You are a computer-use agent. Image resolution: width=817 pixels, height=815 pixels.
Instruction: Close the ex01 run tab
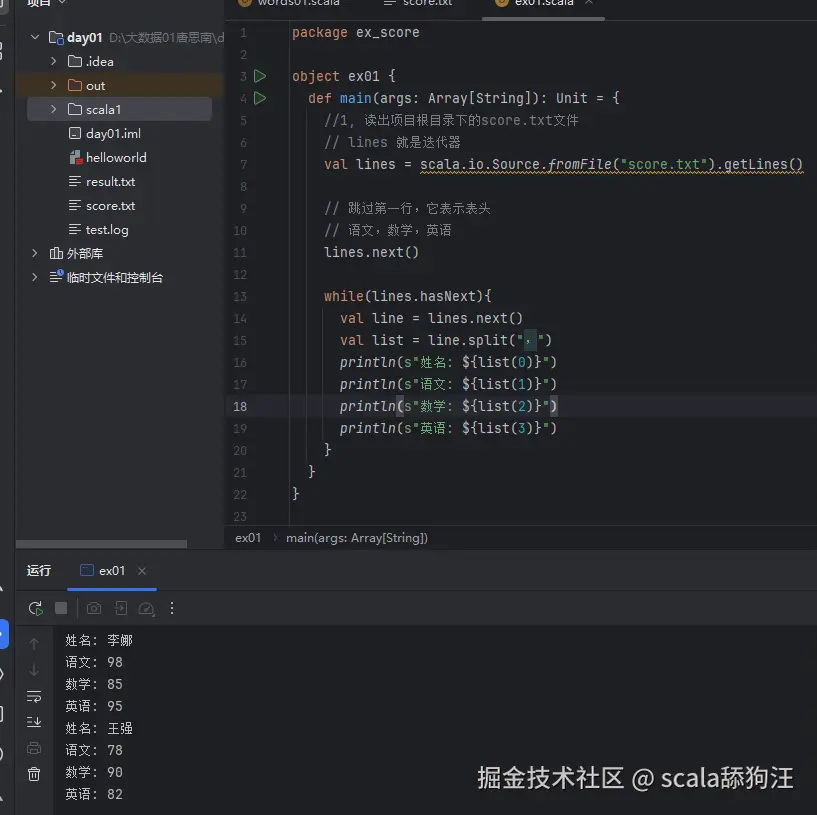[x=142, y=571]
